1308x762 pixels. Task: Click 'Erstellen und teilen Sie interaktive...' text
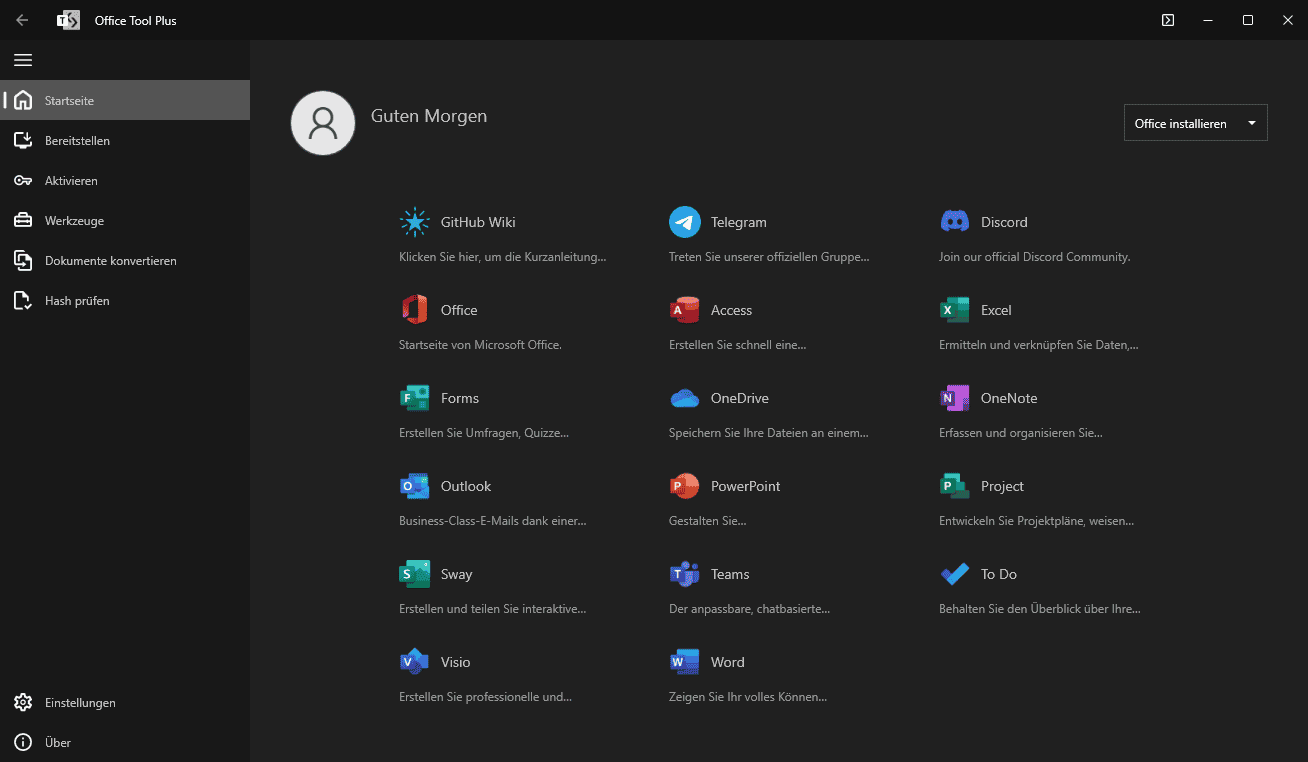tap(493, 609)
